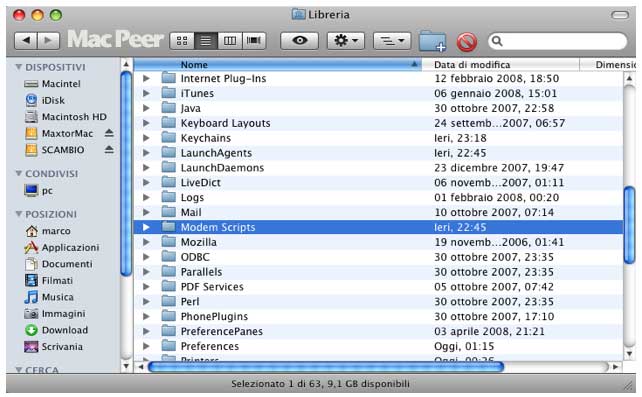Collapse the DISPOSITIVI sidebar section

tap(18, 67)
